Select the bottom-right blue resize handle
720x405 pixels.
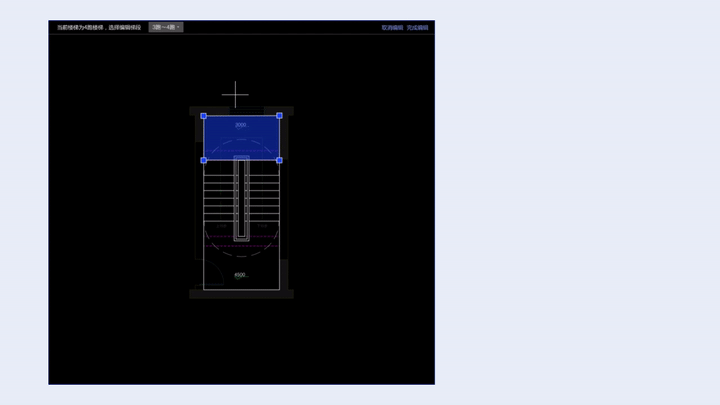[x=279, y=160]
